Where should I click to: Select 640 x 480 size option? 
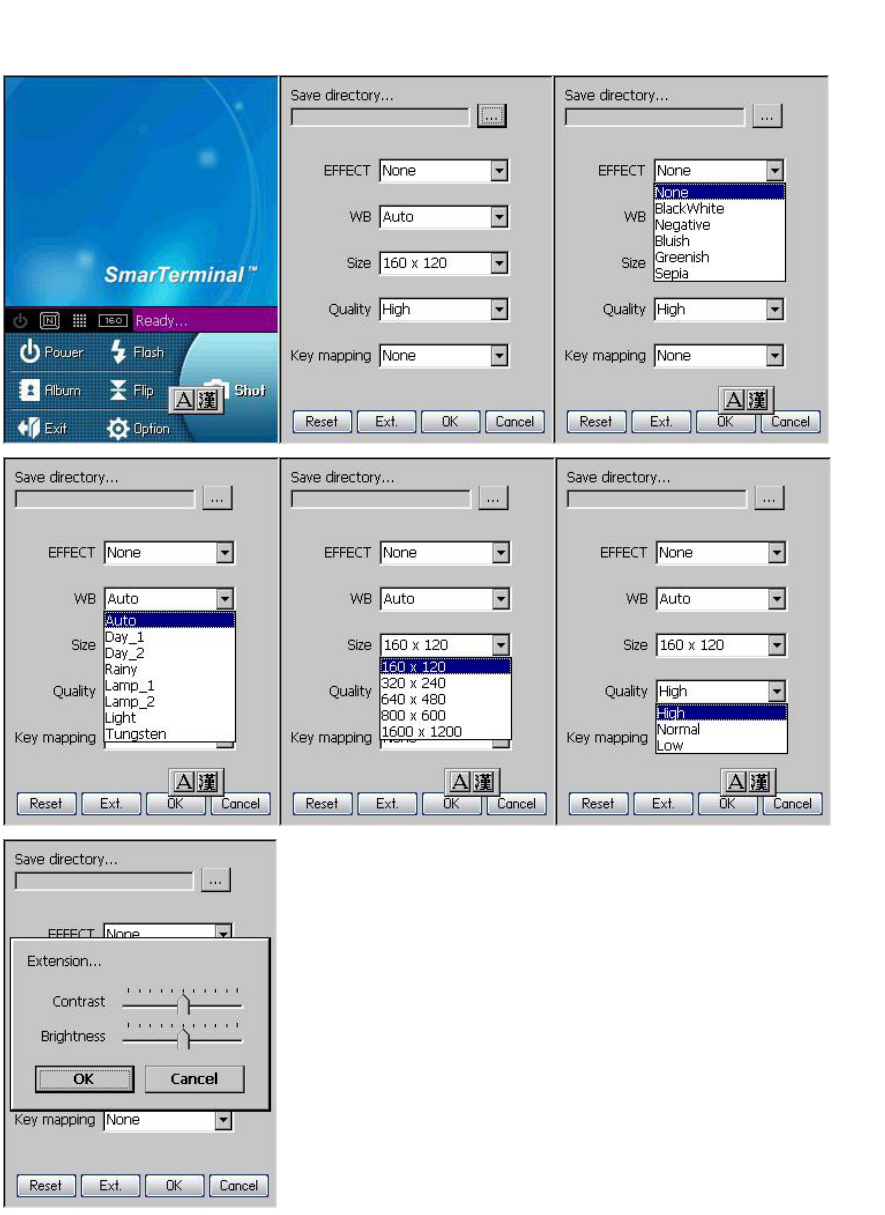tap(445, 699)
